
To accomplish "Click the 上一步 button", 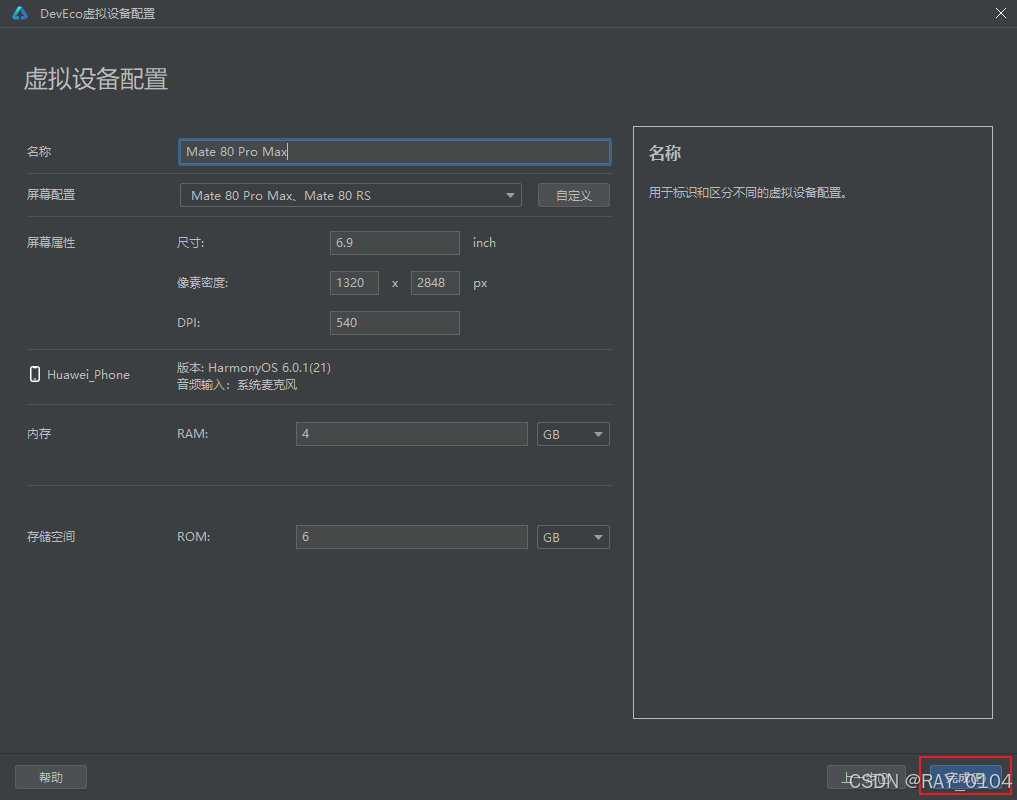I will coord(866,777).
